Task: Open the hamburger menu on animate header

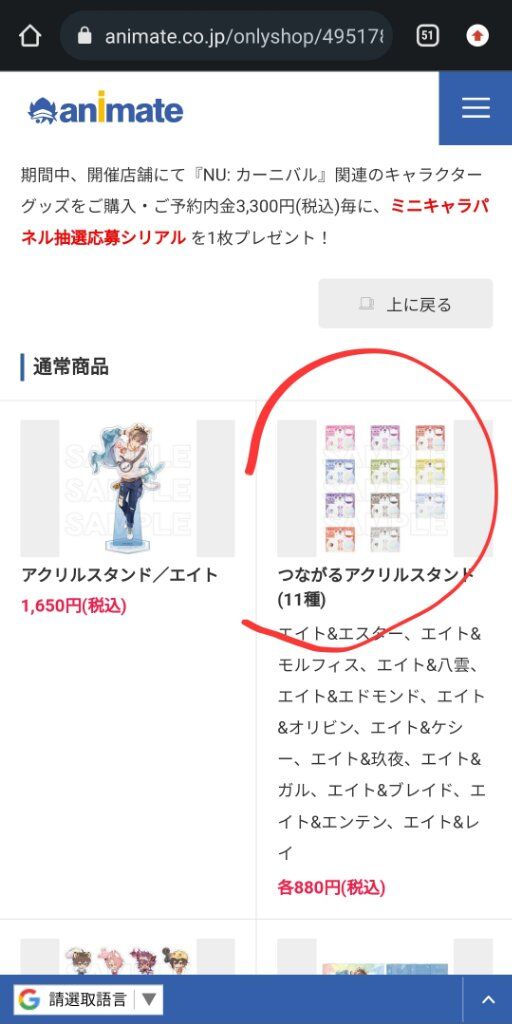Action: [x=475, y=108]
